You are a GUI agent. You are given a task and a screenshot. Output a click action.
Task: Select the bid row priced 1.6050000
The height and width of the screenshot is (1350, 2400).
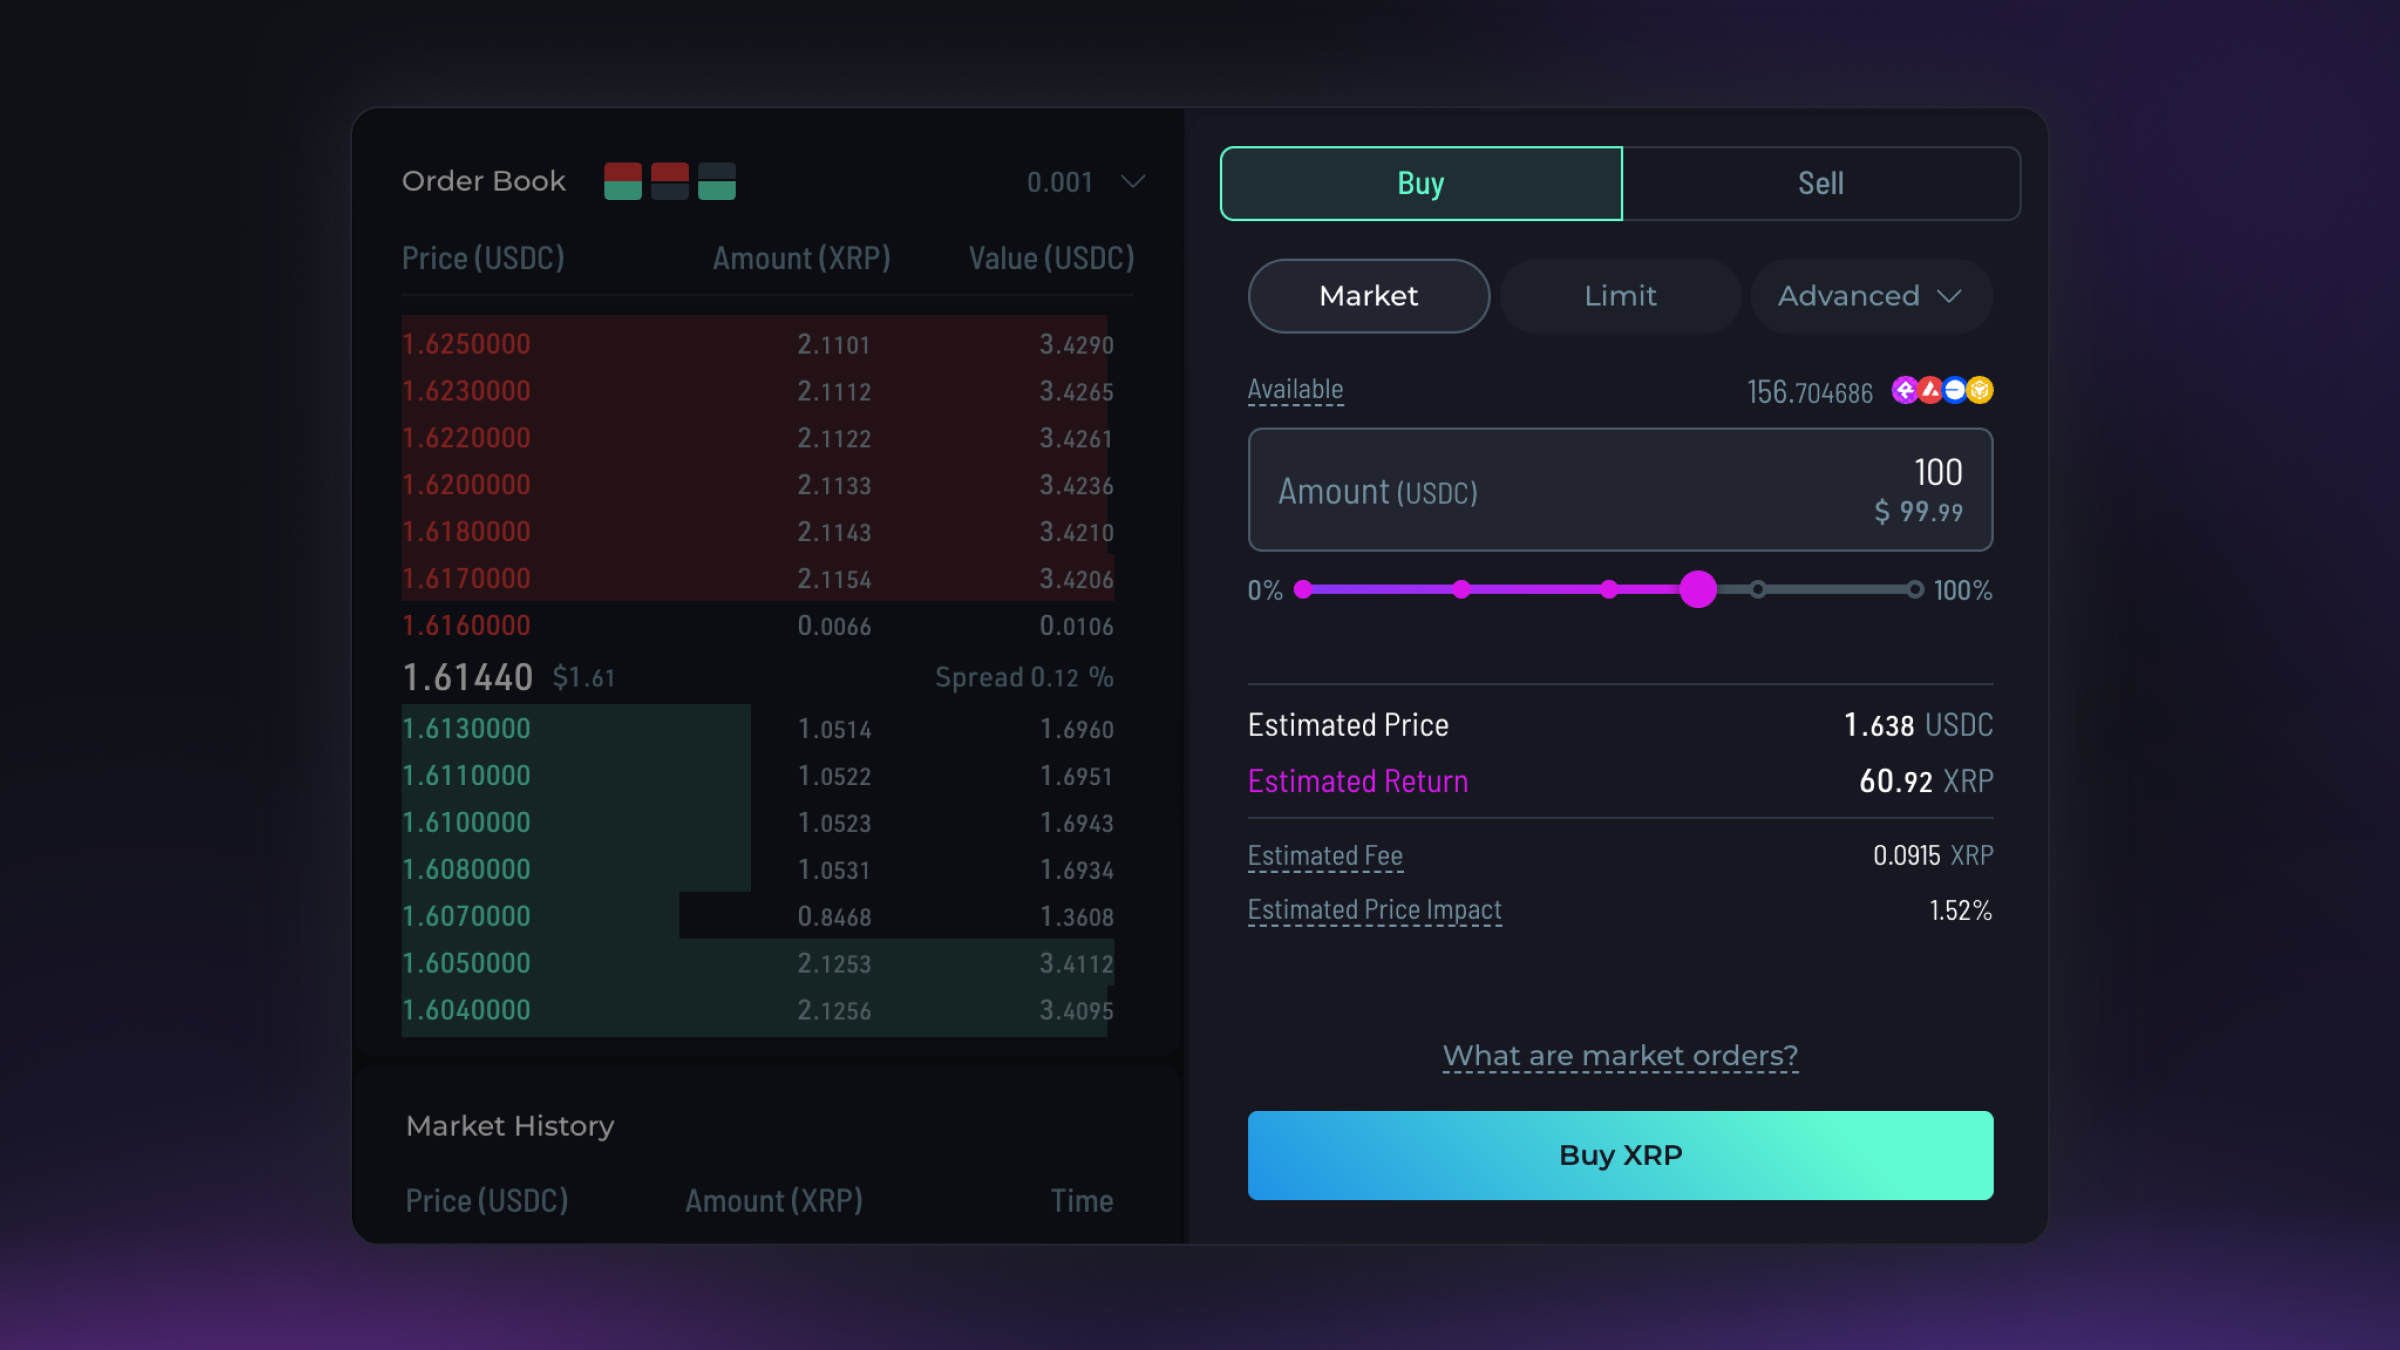point(758,964)
